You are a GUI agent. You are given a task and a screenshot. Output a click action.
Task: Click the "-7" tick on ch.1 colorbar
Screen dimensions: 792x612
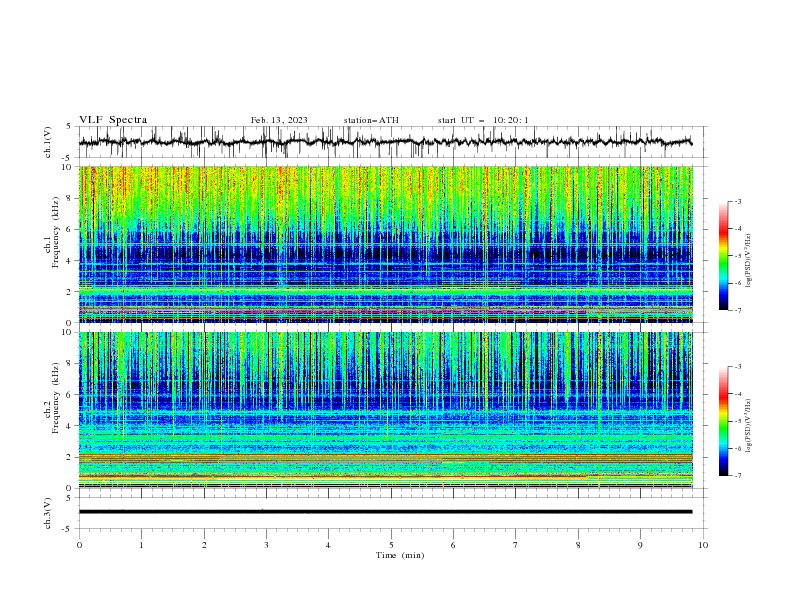pos(737,310)
